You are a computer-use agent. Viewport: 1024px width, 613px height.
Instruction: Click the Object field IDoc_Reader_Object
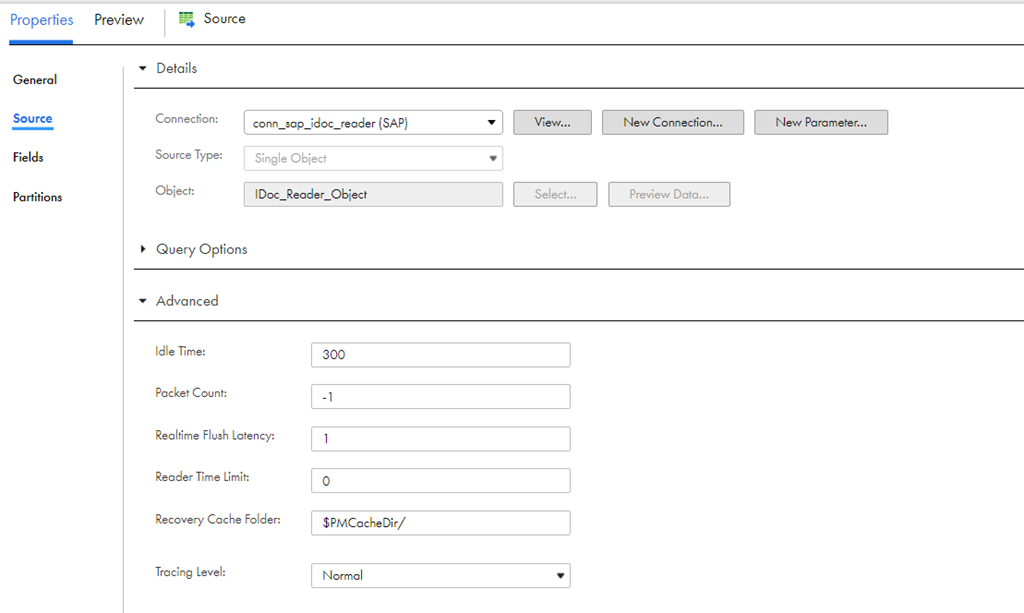373,194
